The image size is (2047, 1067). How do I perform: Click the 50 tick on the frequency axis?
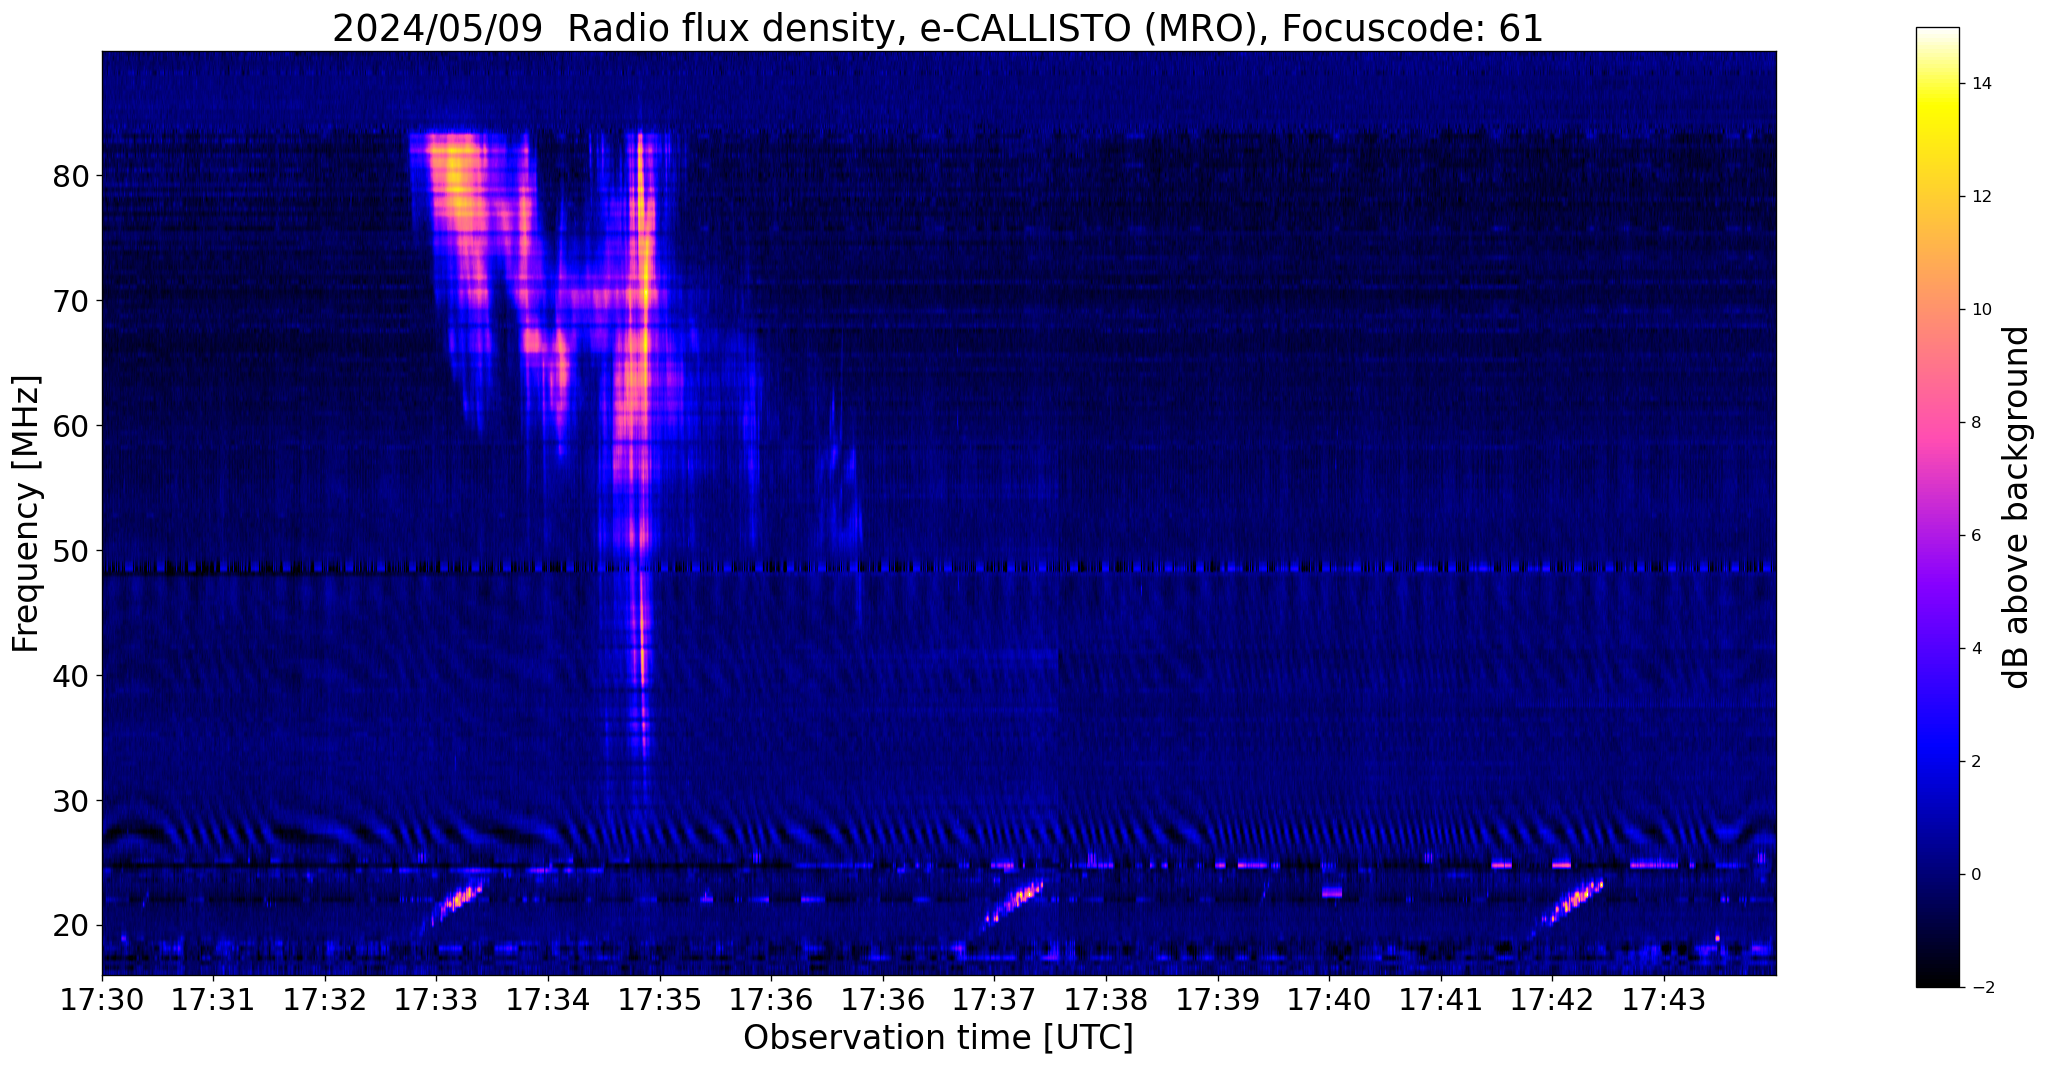[x=71, y=551]
